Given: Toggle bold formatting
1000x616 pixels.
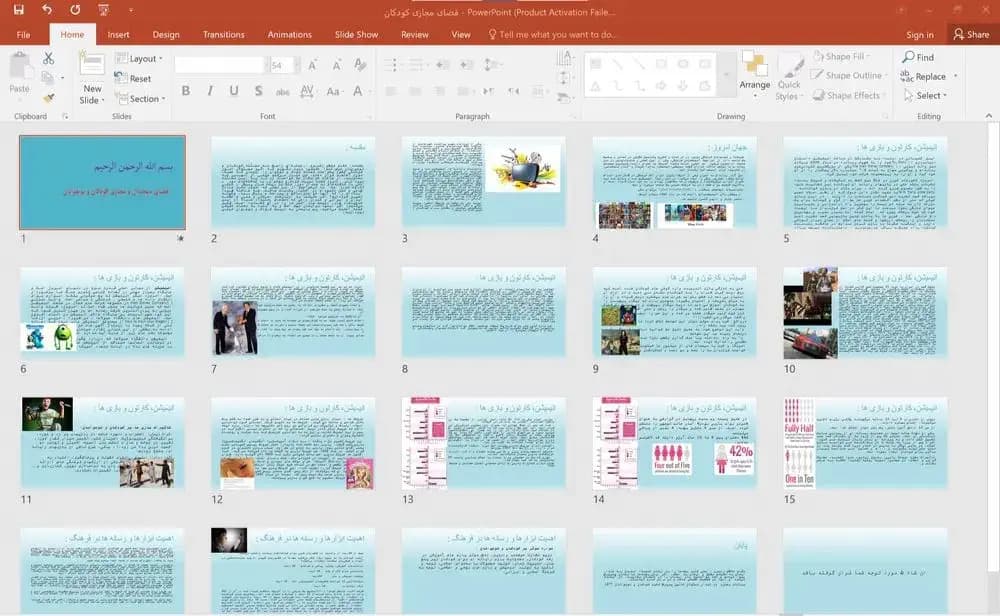Looking at the screenshot, I should (x=186, y=91).
